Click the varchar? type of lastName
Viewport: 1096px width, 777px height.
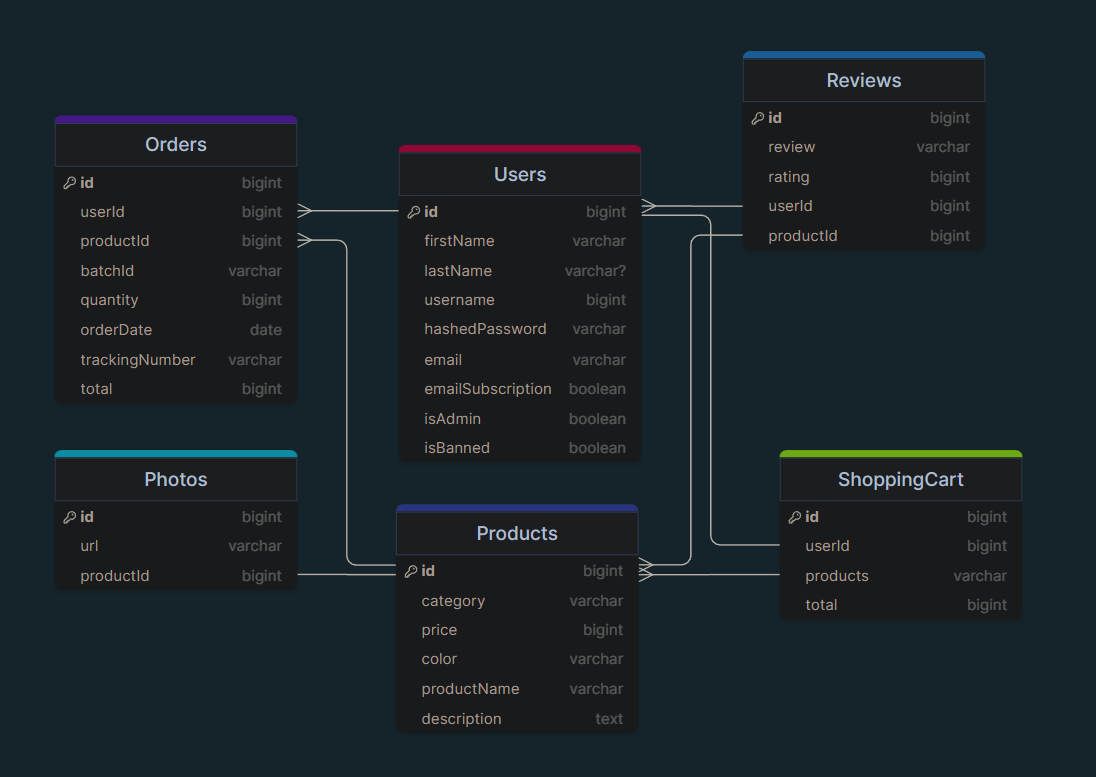[x=596, y=271]
